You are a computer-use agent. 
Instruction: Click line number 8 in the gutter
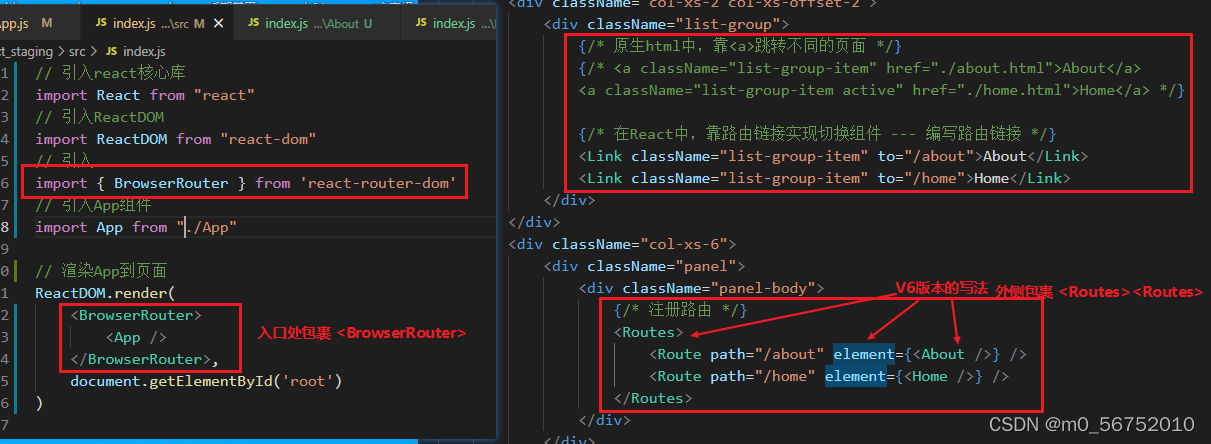tap(6, 227)
